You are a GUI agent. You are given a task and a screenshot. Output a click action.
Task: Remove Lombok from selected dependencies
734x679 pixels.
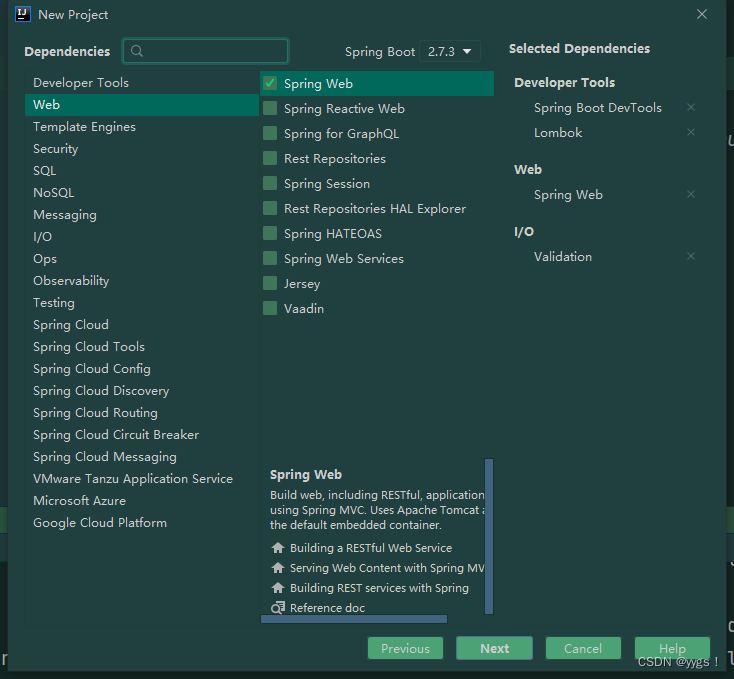pos(690,132)
